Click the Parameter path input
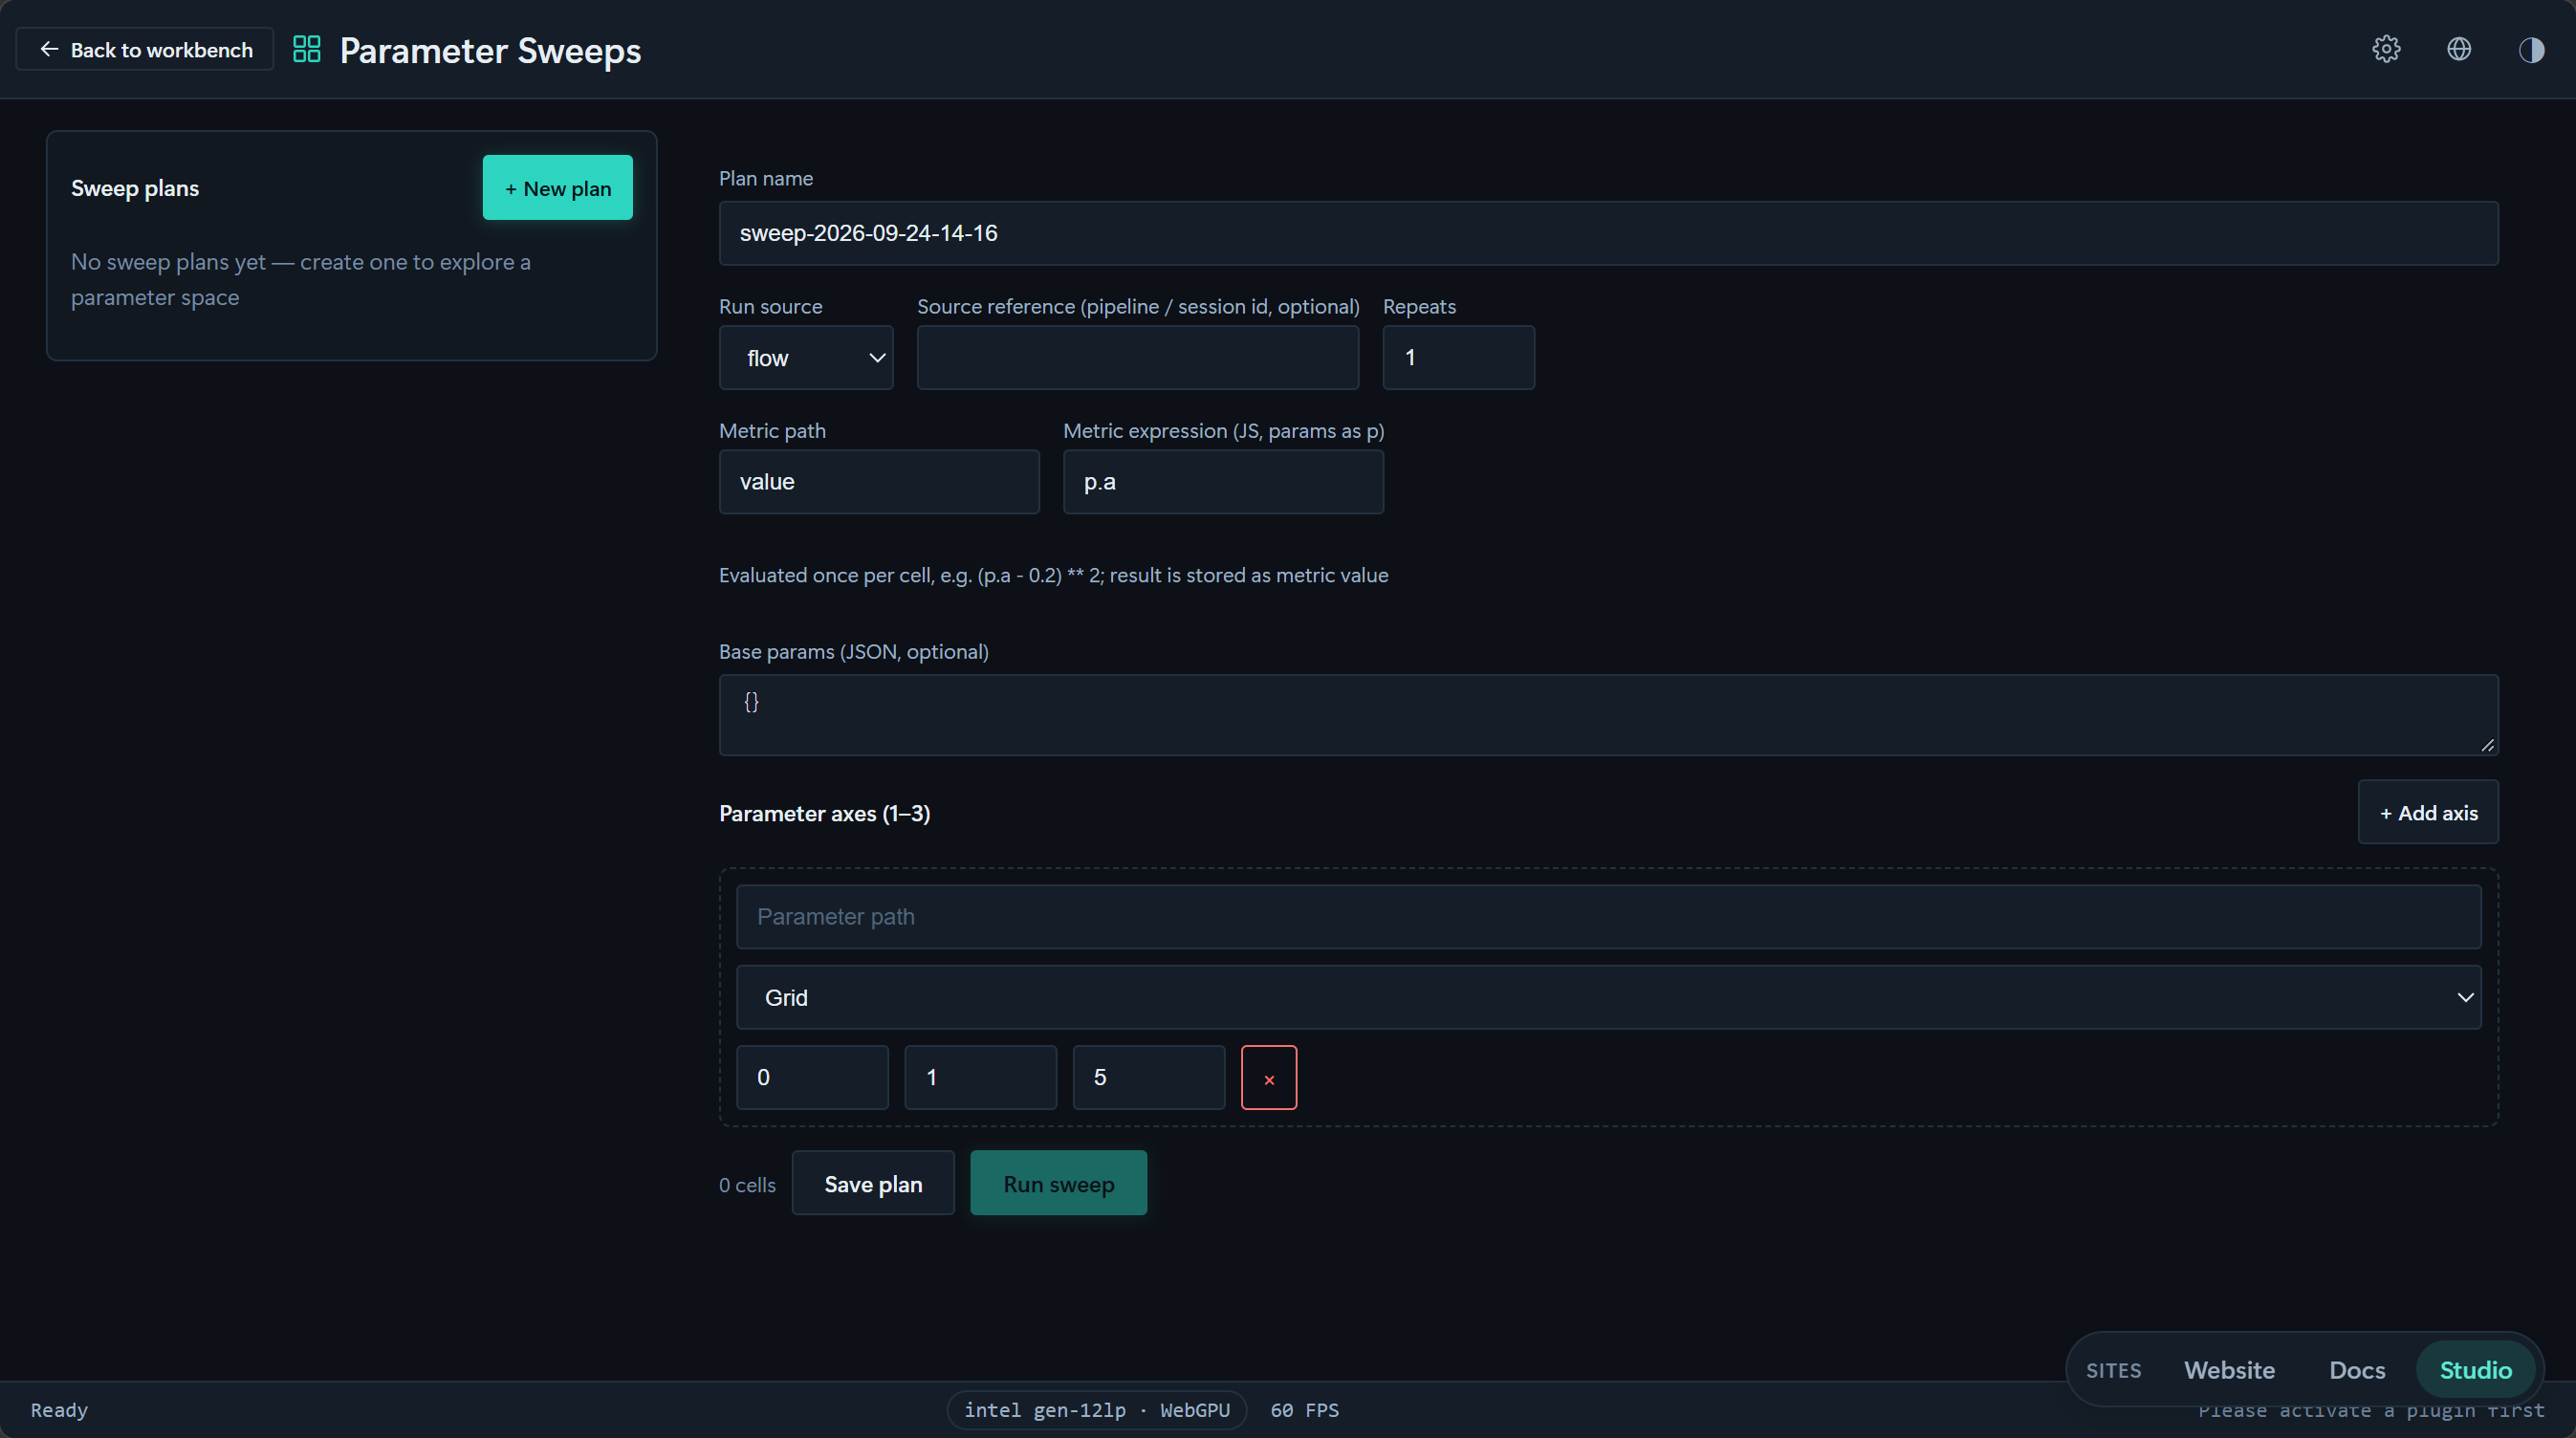 [1608, 917]
